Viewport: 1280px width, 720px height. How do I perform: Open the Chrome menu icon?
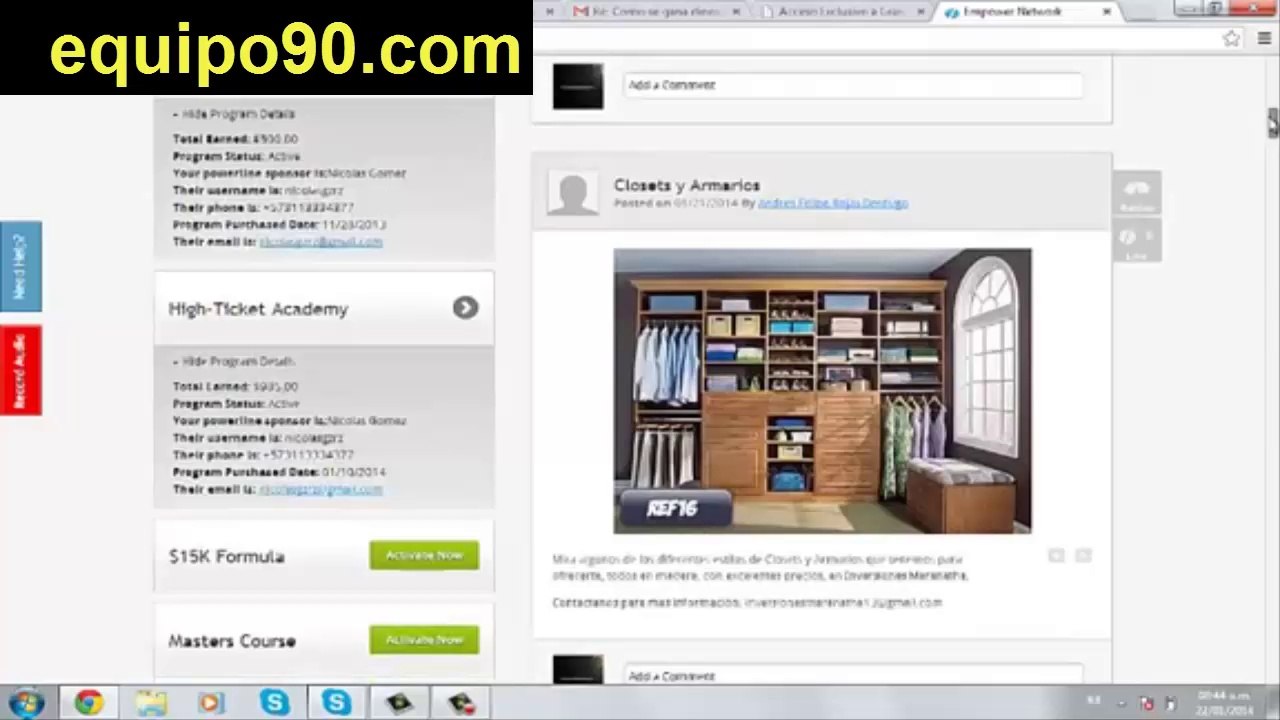pos(1263,39)
